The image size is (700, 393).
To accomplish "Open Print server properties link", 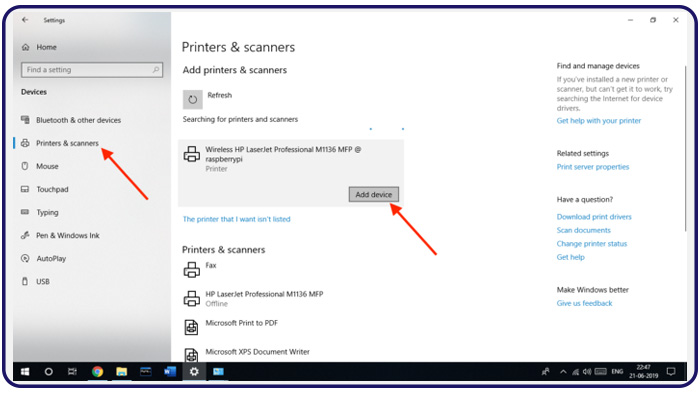I will coord(592,167).
